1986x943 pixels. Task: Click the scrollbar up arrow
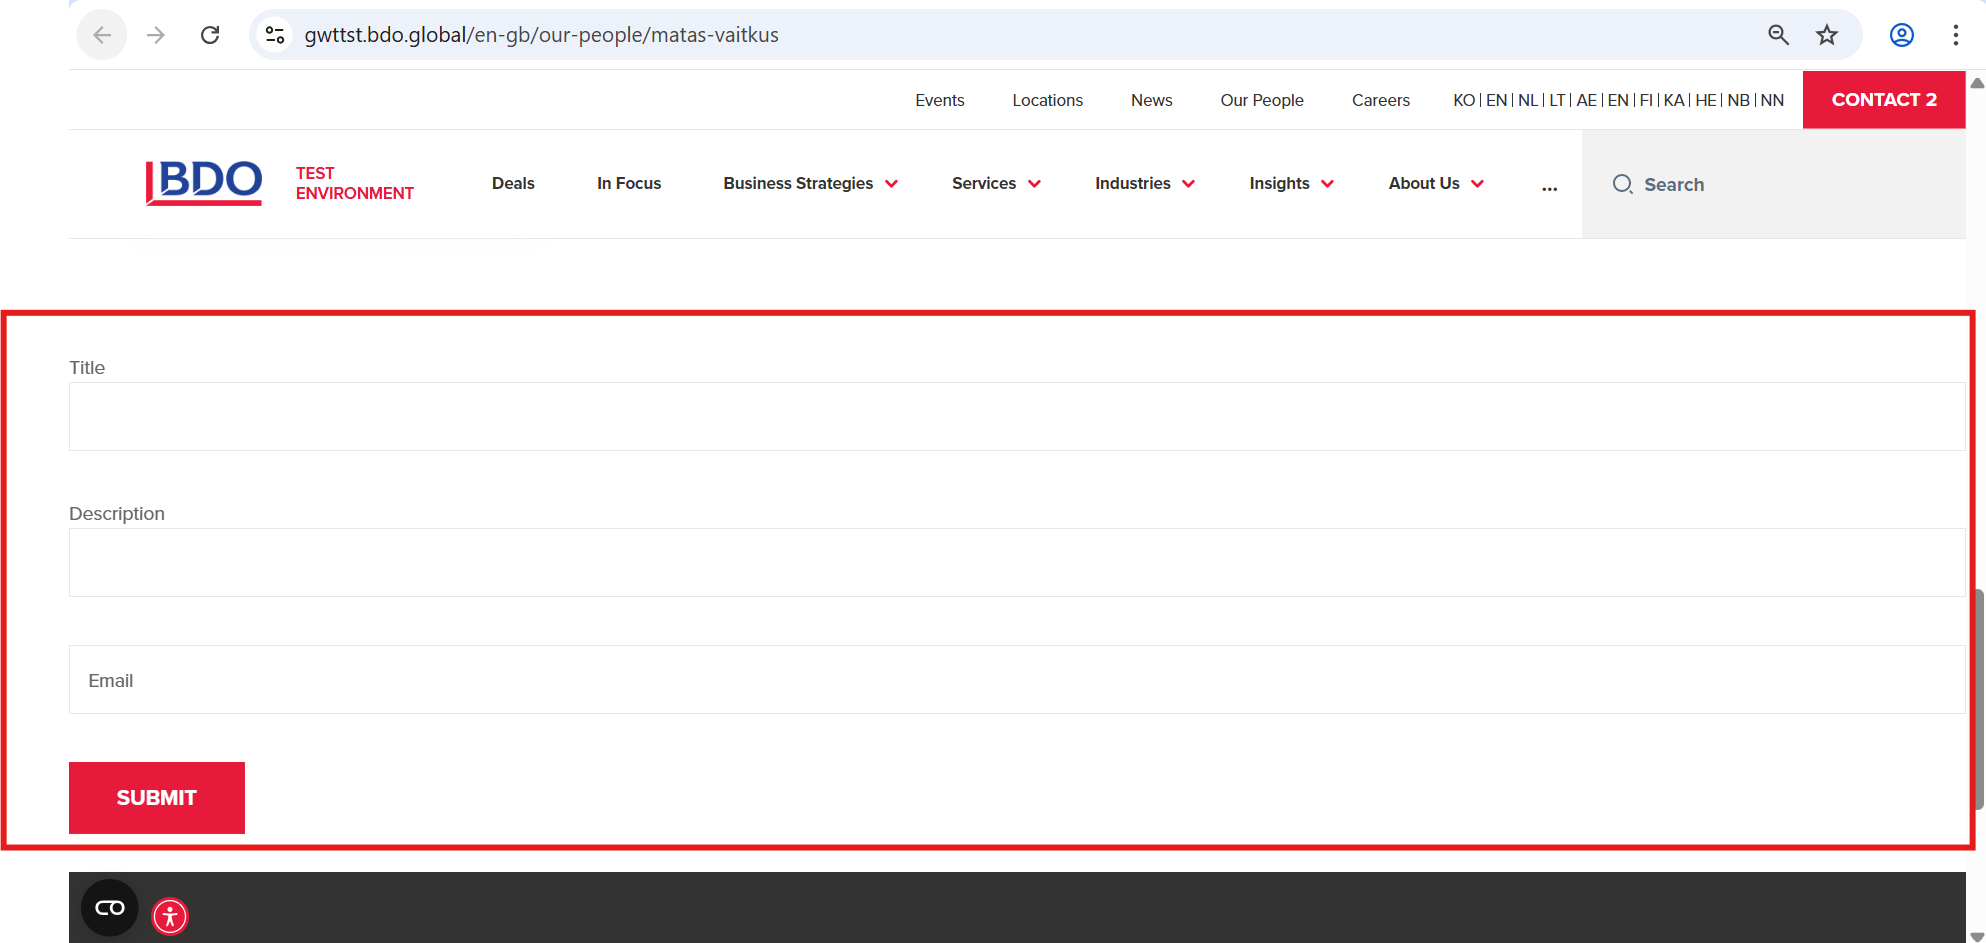coord(1976,83)
